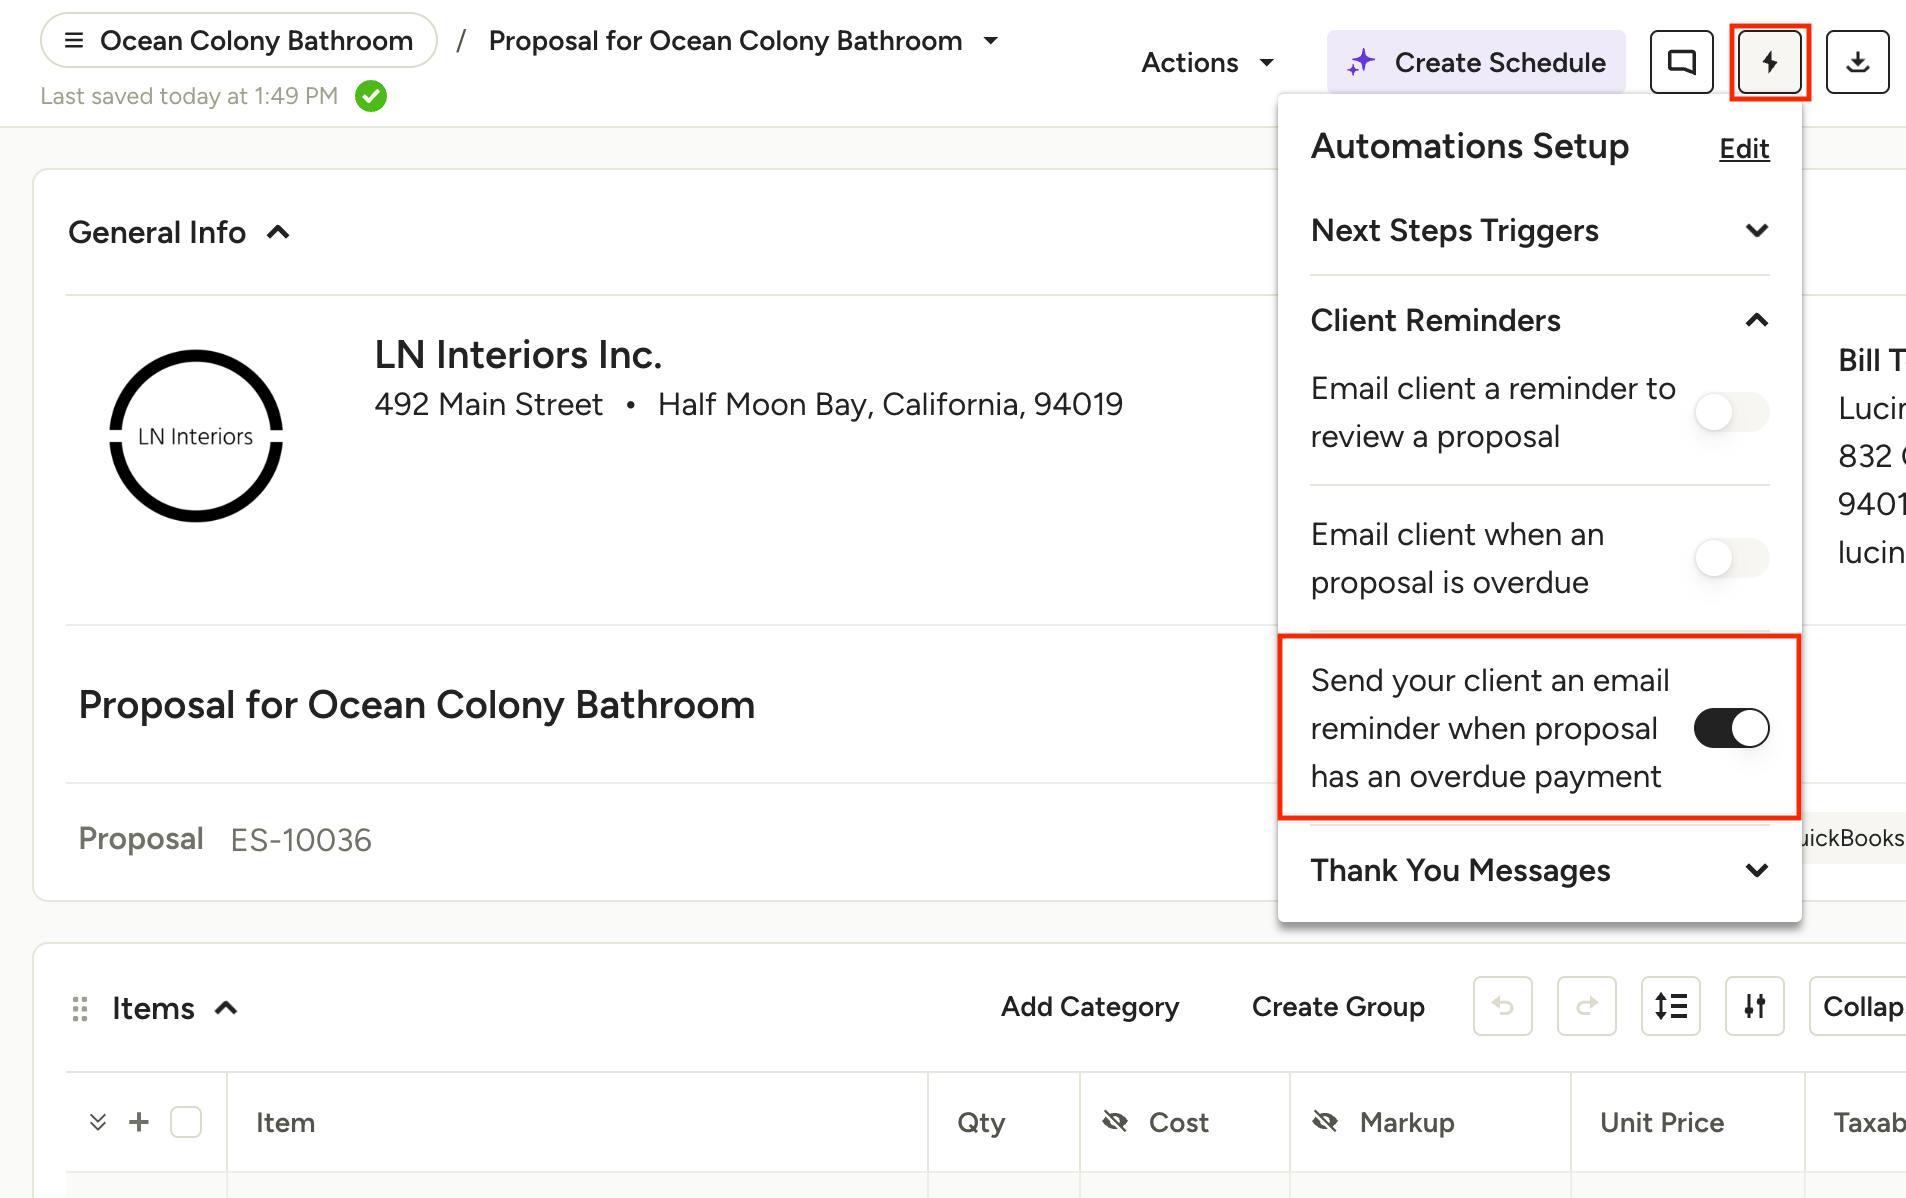1906x1198 pixels.
Task: Open the comments chat icon
Action: pyautogui.click(x=1681, y=62)
